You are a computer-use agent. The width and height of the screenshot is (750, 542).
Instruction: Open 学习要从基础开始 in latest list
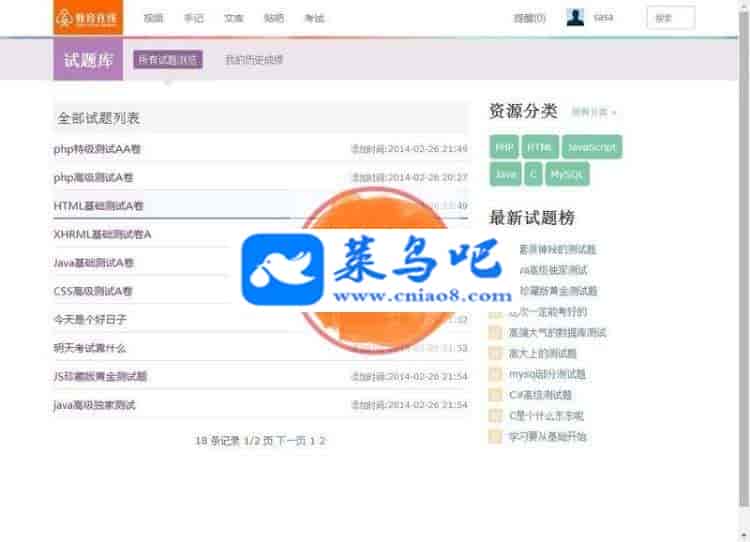(x=548, y=437)
